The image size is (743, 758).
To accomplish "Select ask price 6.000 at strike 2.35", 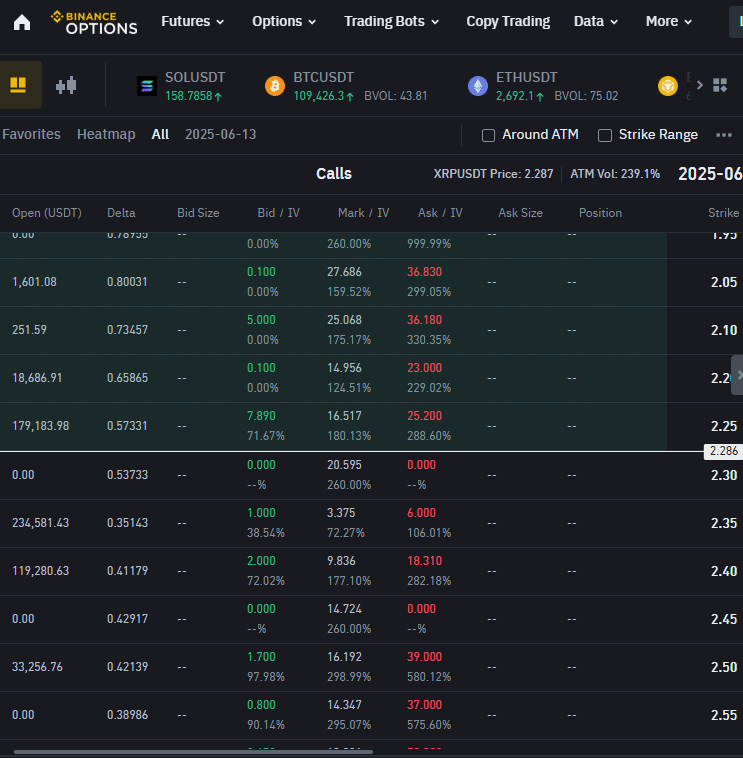I will [x=422, y=513].
